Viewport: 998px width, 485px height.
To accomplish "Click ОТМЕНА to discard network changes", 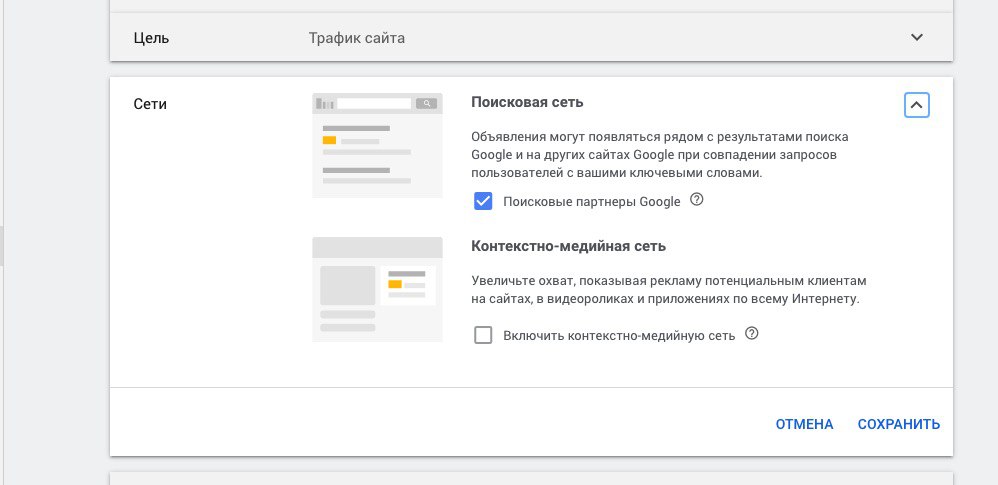I will [x=804, y=424].
